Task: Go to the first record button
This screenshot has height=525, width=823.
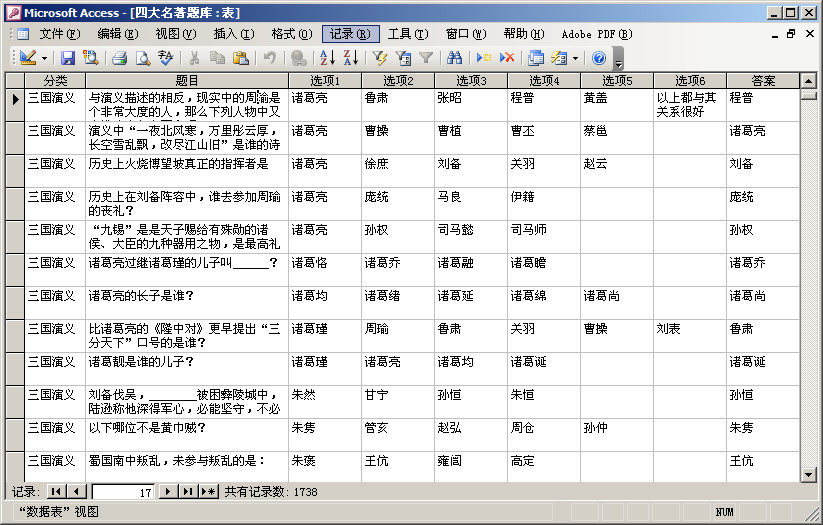Action: point(56,491)
